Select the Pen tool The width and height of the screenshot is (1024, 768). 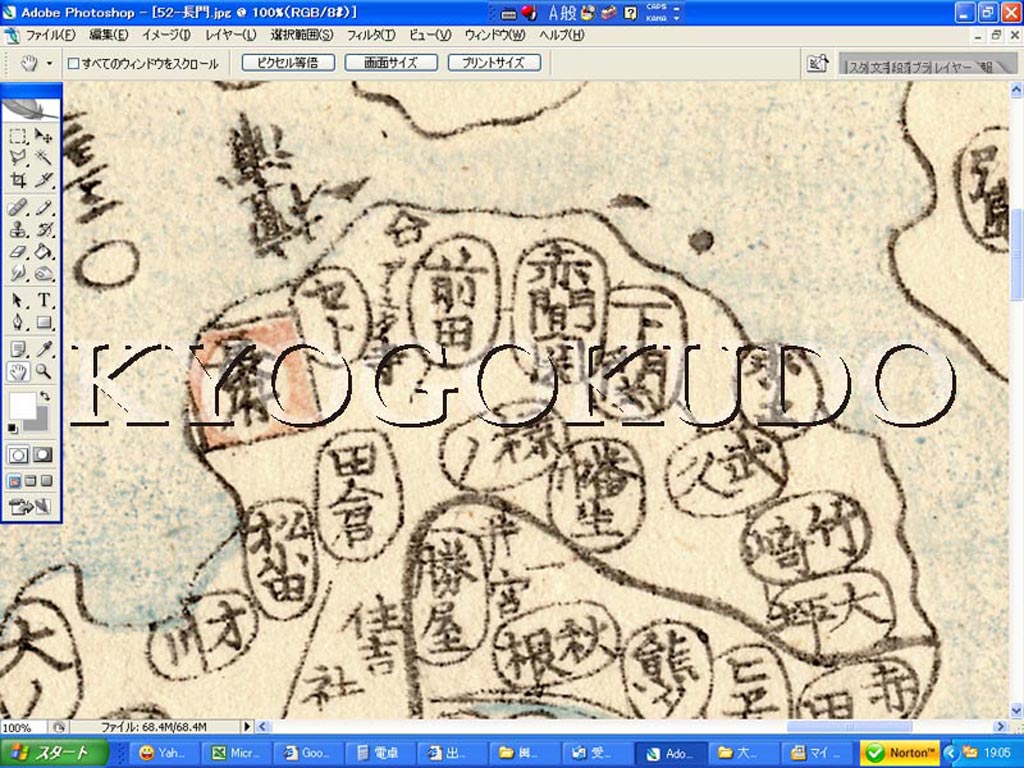tap(18, 322)
